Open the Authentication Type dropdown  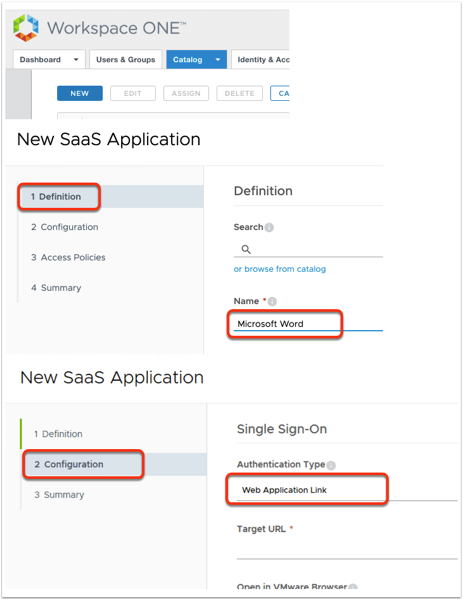[347, 490]
